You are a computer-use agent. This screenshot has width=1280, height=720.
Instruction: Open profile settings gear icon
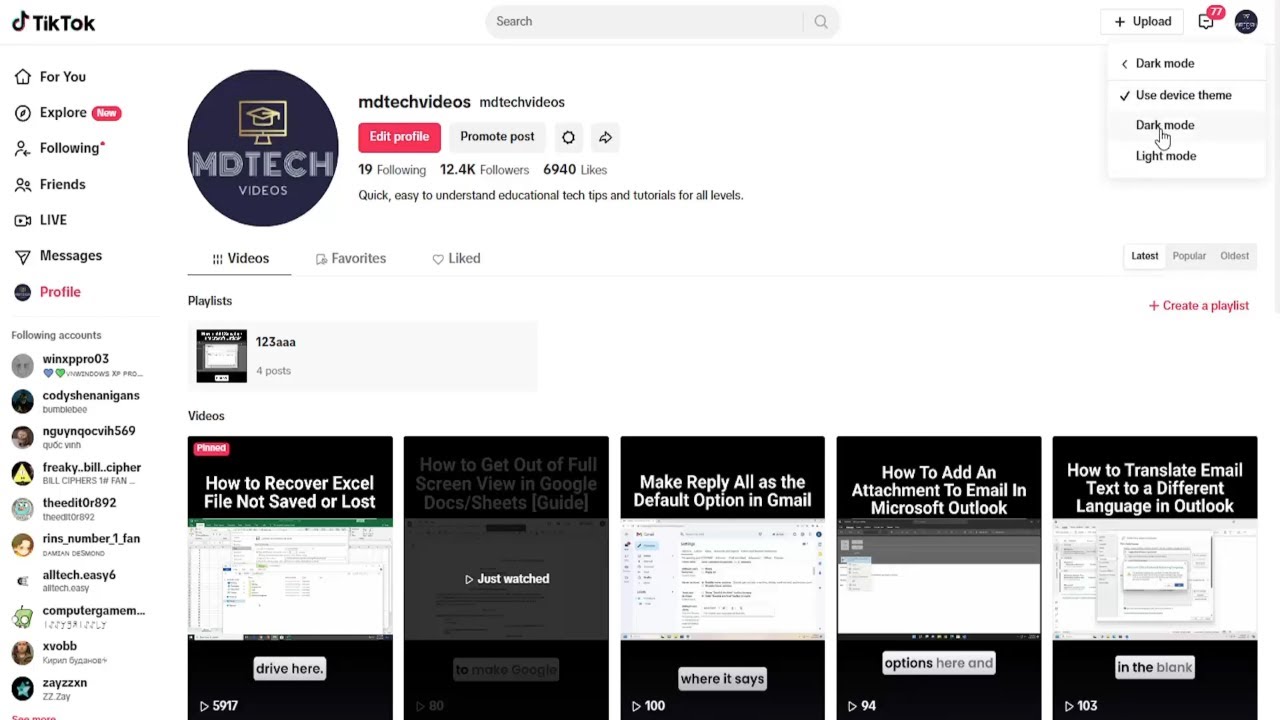click(x=568, y=137)
